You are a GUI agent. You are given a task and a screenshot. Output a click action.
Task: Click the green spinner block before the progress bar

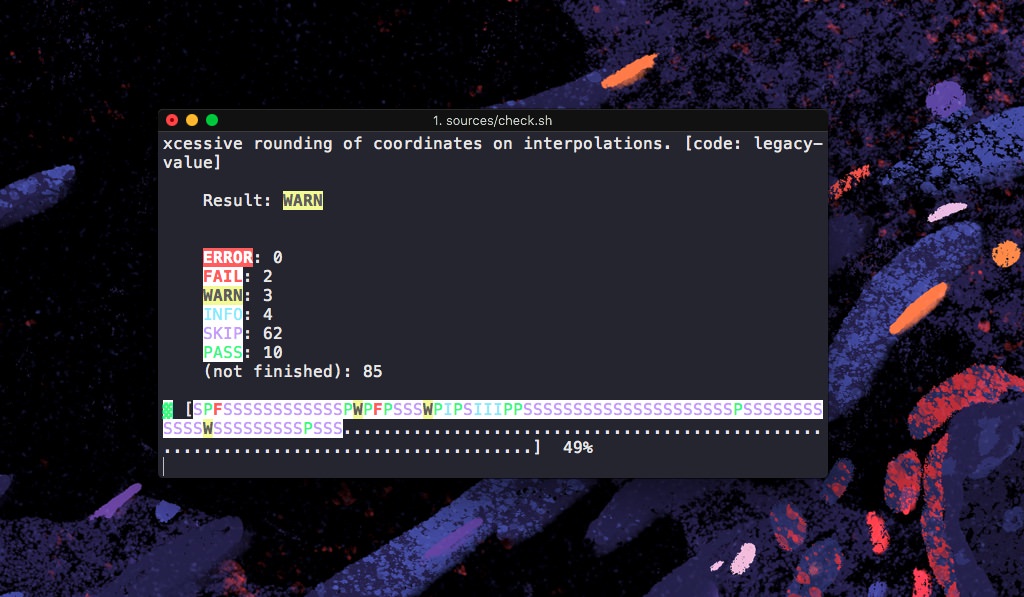pos(168,410)
